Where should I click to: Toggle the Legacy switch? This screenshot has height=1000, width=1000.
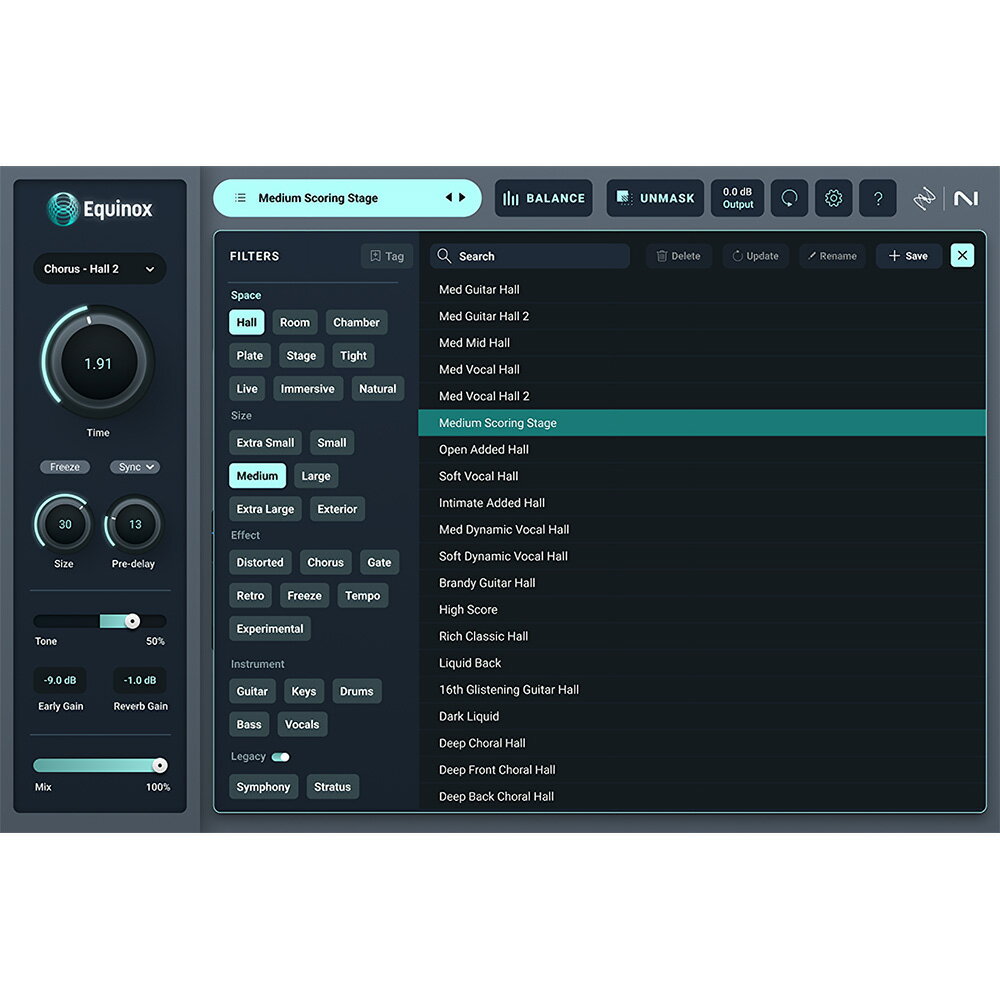tap(280, 757)
